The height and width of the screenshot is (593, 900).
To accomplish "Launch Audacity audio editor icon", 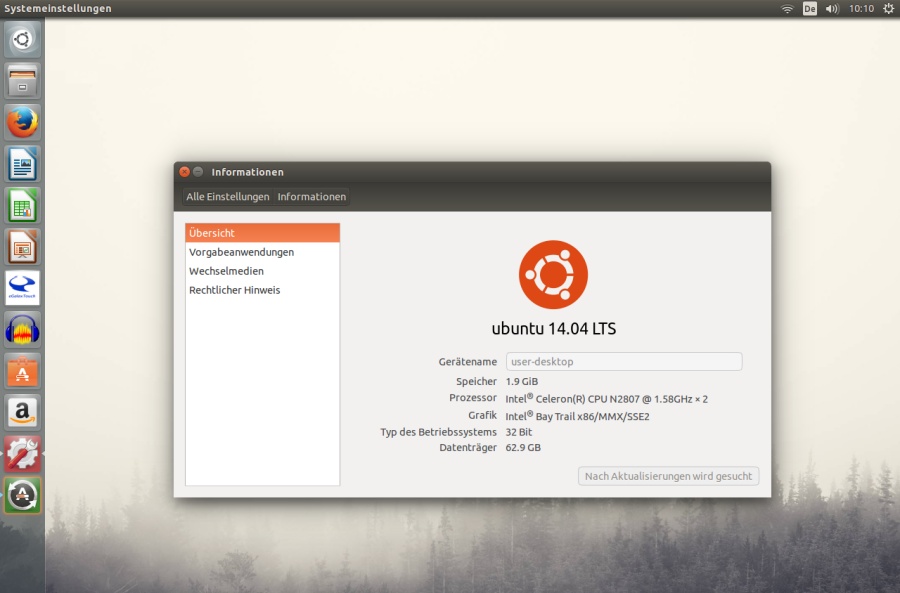I will pos(22,330).
